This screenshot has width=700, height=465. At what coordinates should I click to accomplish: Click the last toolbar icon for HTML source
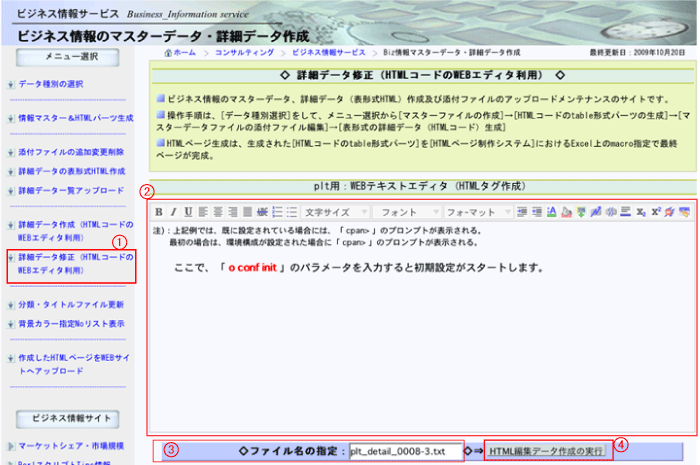pos(684,212)
